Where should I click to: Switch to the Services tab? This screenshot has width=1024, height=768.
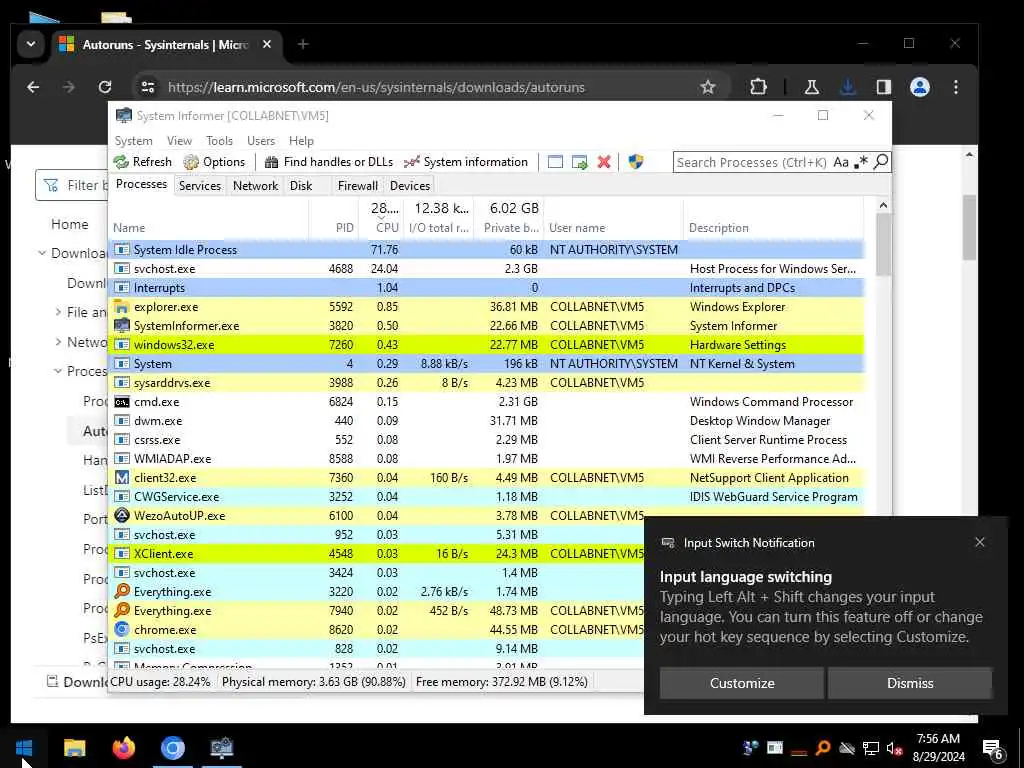[x=200, y=185]
